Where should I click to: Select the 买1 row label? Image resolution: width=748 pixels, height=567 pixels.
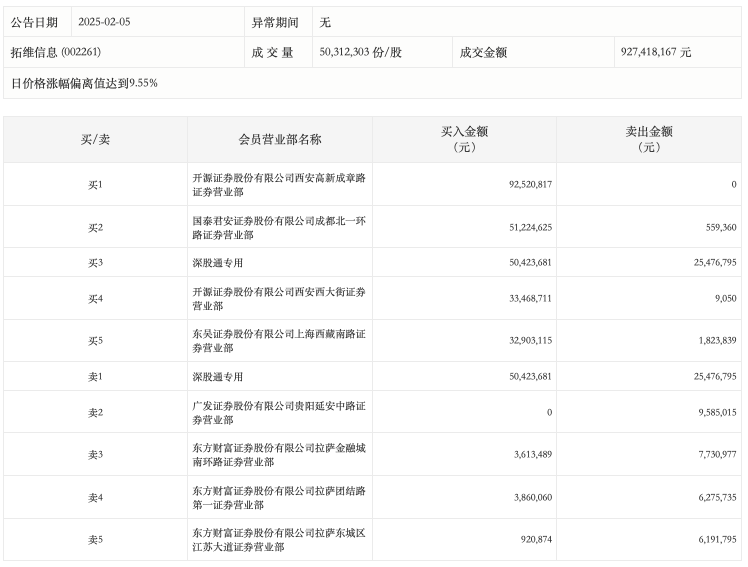coord(95,185)
